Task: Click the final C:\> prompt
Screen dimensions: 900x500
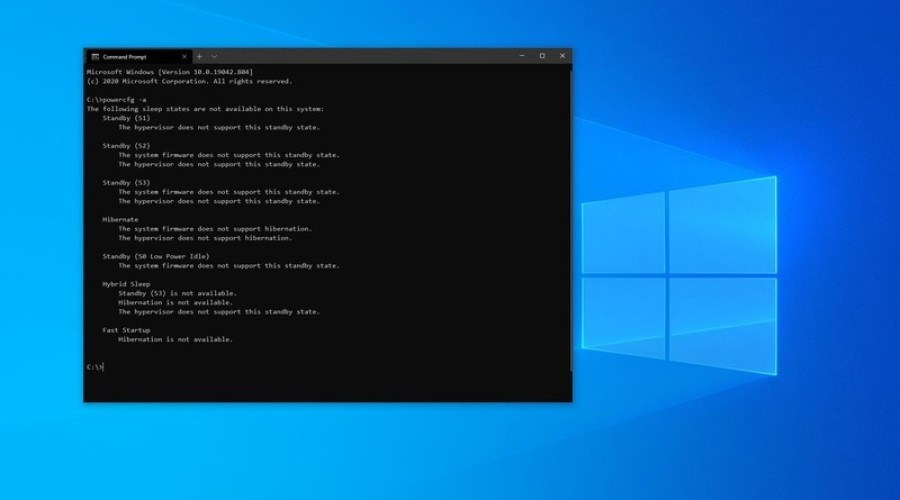Action: pyautogui.click(x=95, y=367)
